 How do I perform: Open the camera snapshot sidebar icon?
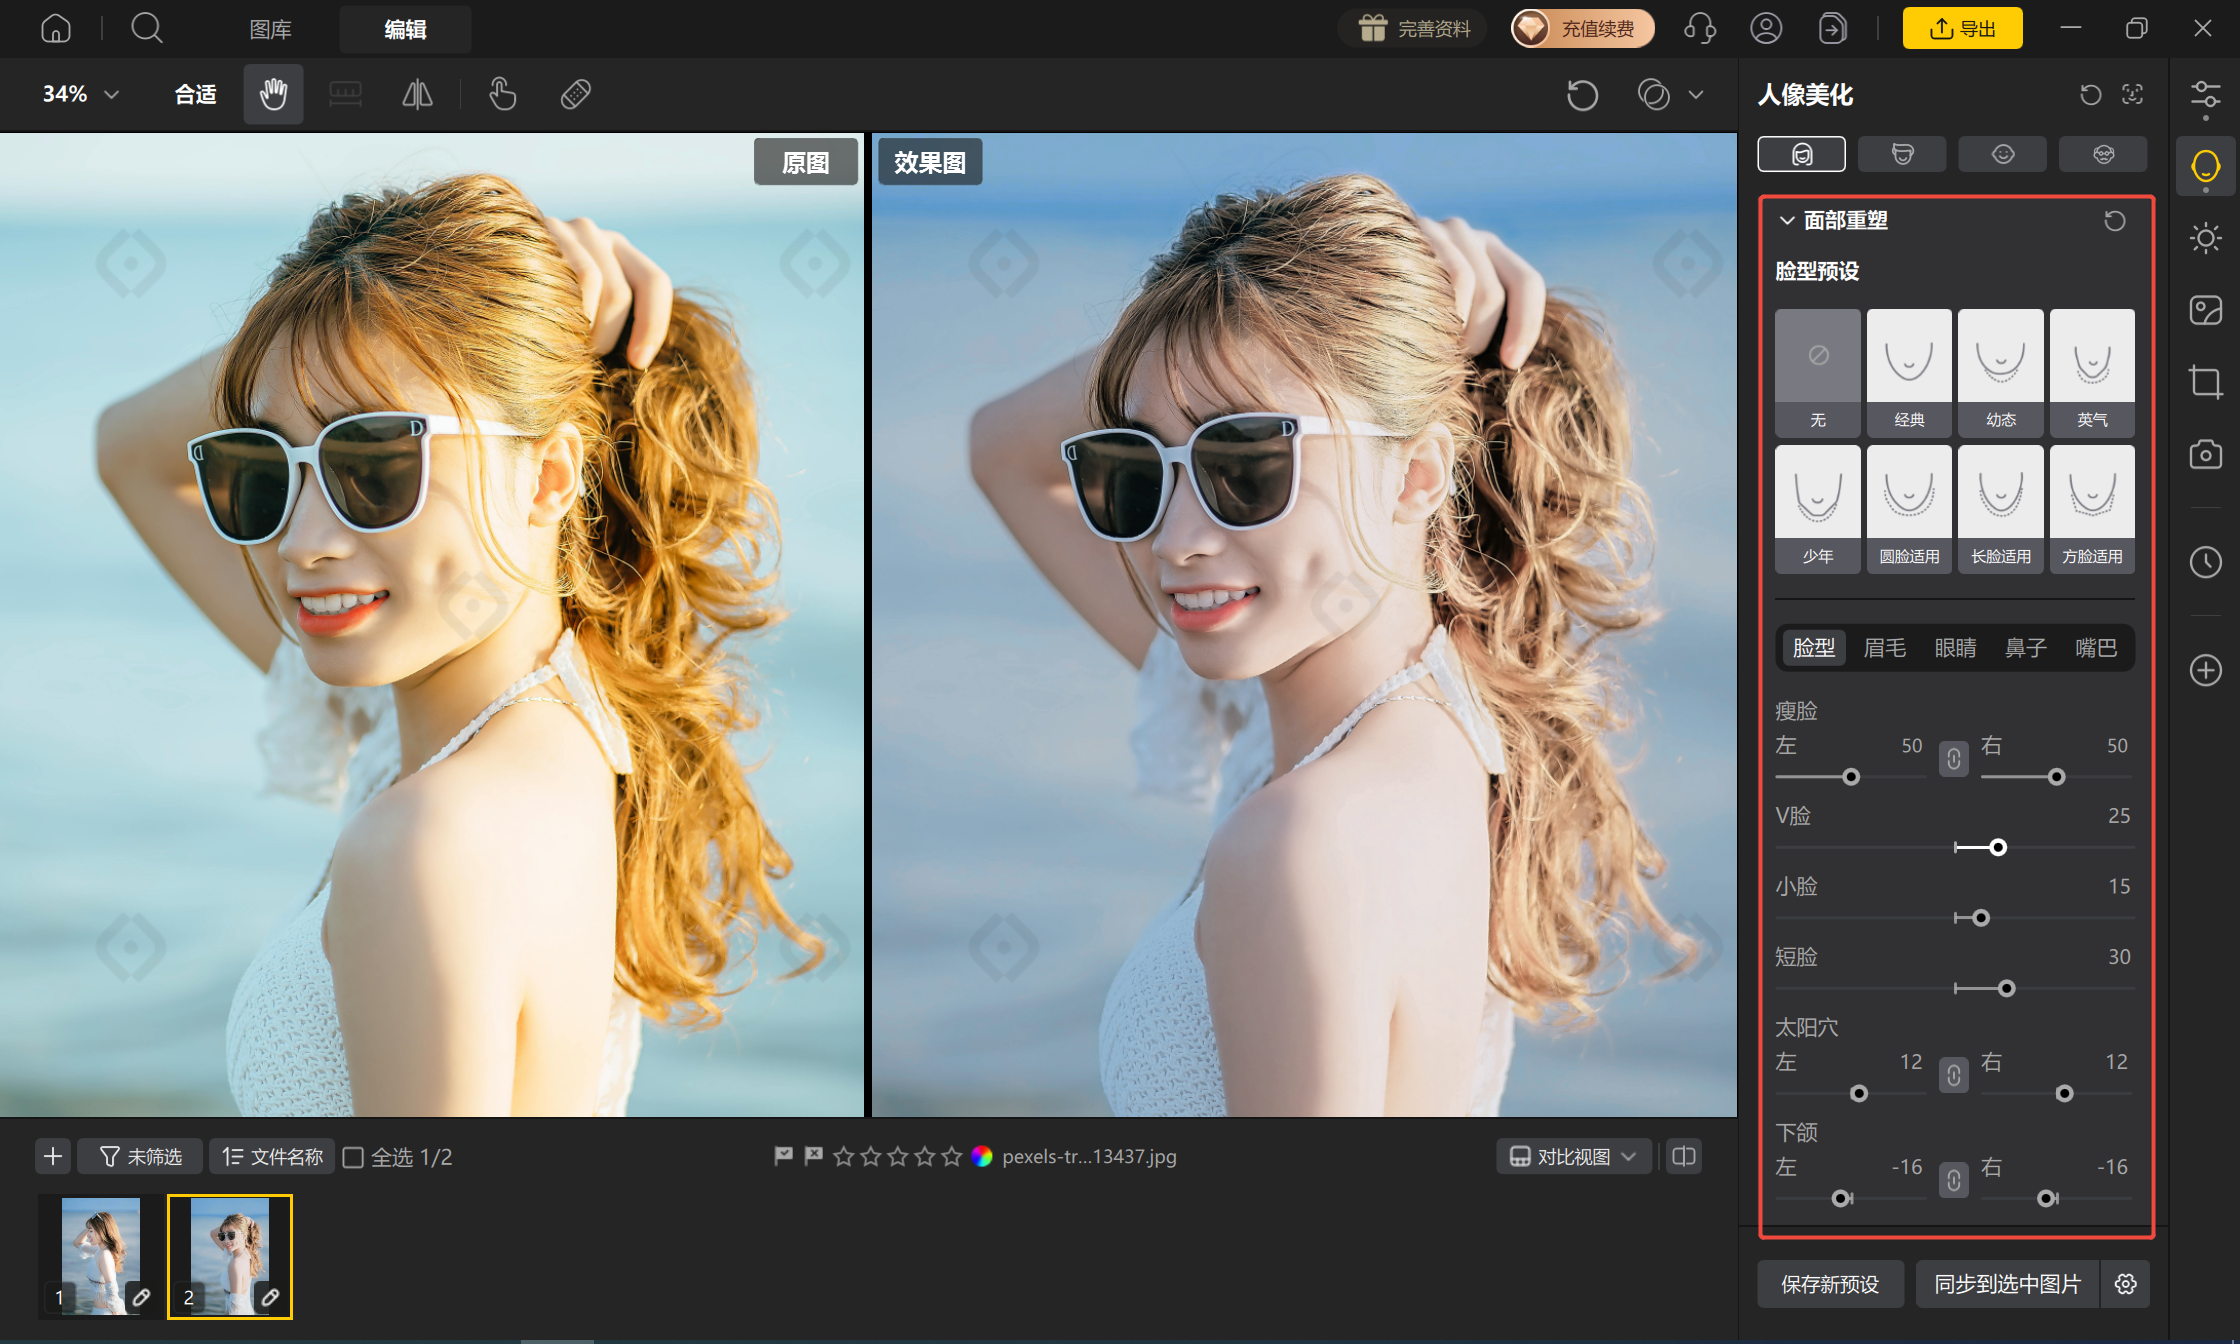coord(2205,454)
